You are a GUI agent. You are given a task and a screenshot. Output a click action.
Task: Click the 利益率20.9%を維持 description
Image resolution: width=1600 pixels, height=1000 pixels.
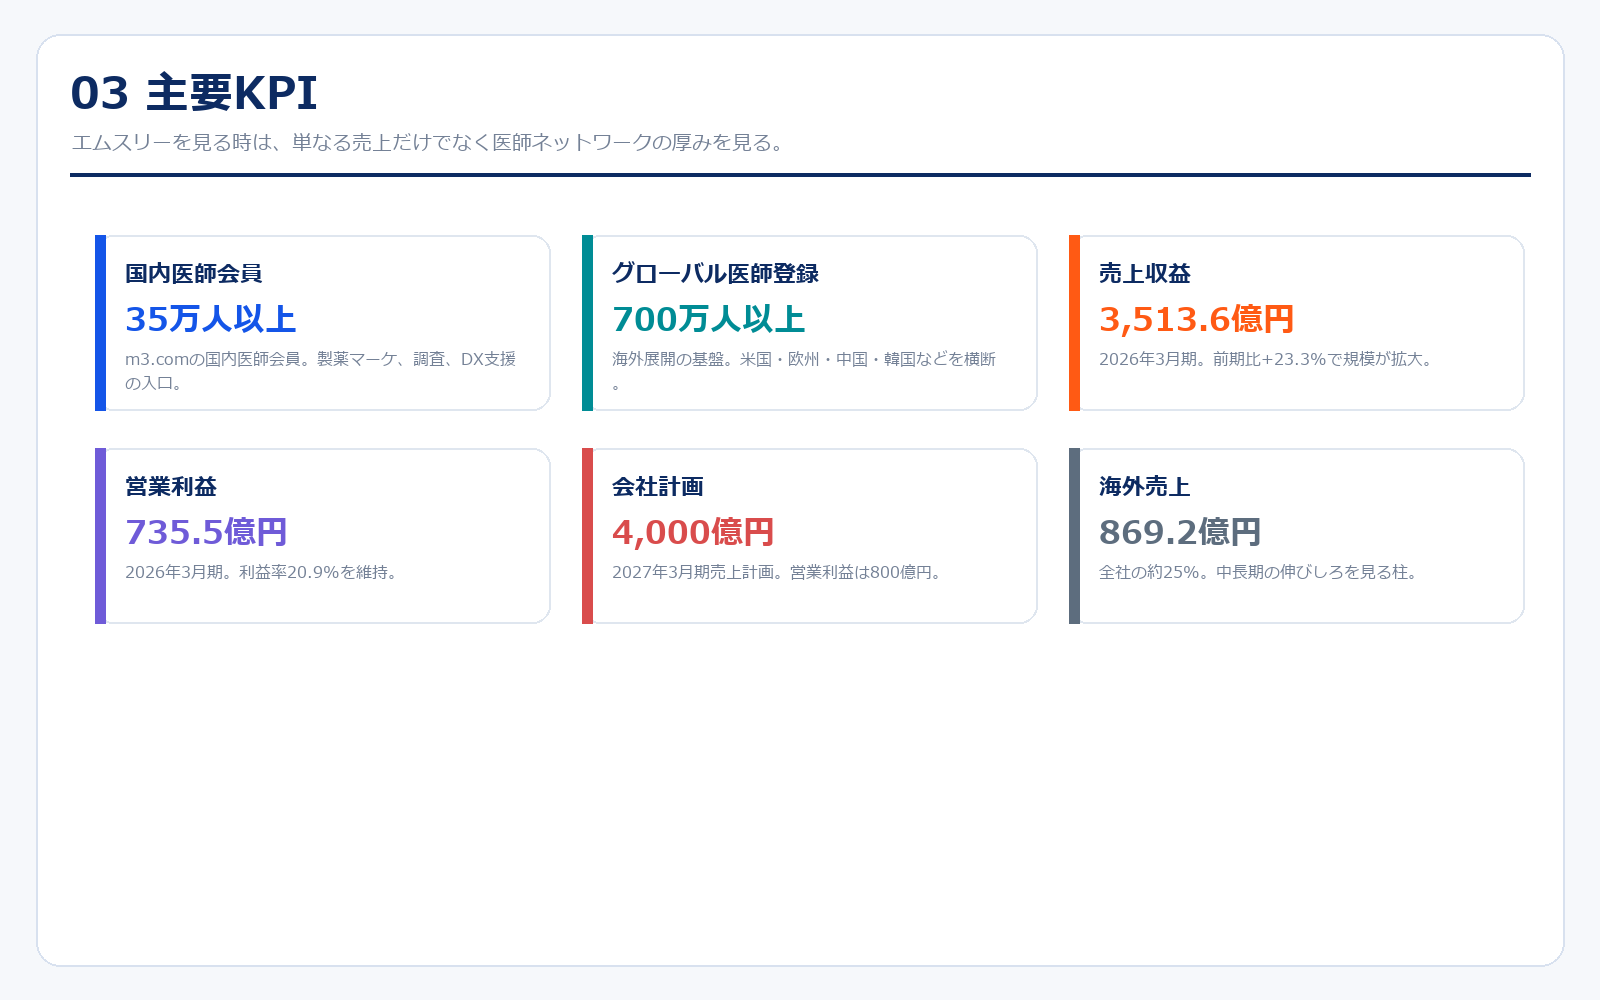pos(263,572)
